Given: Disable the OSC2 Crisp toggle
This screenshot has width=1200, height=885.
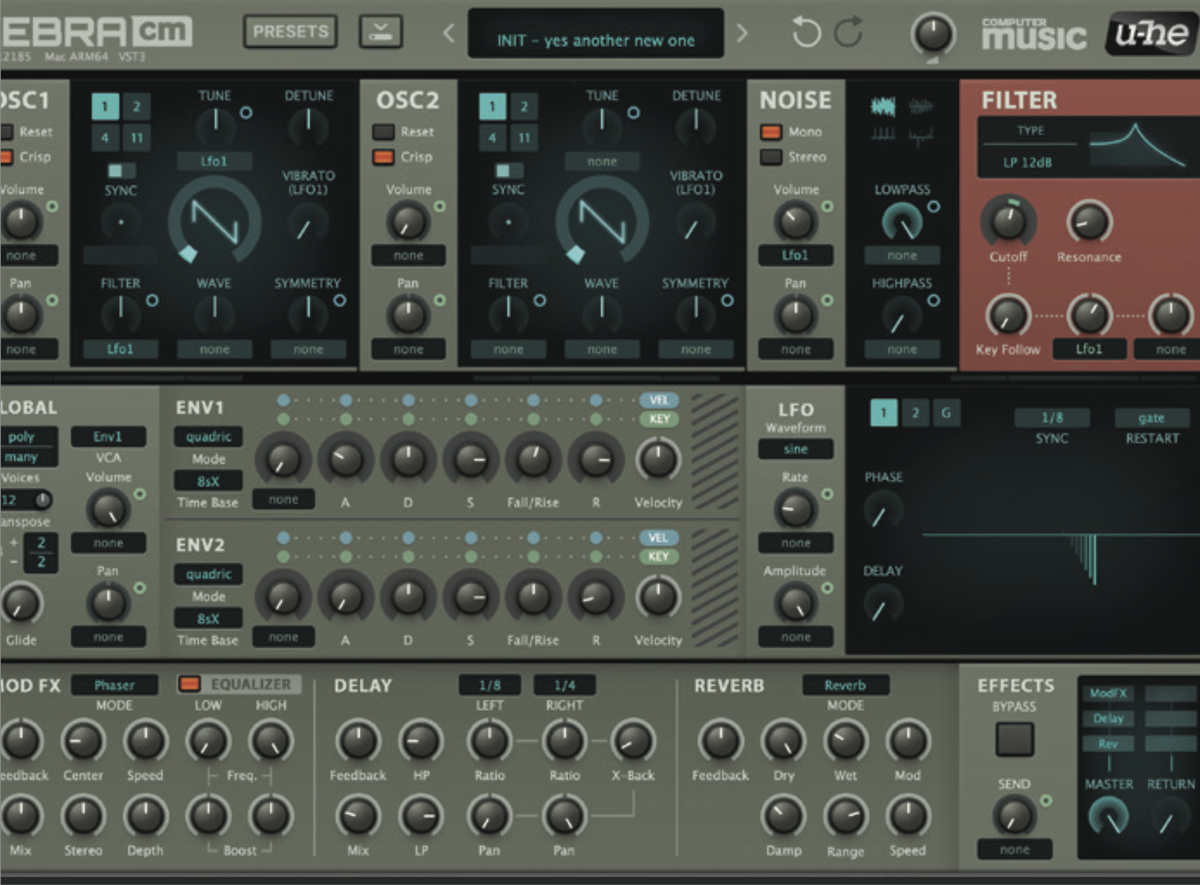Looking at the screenshot, I should click(384, 157).
